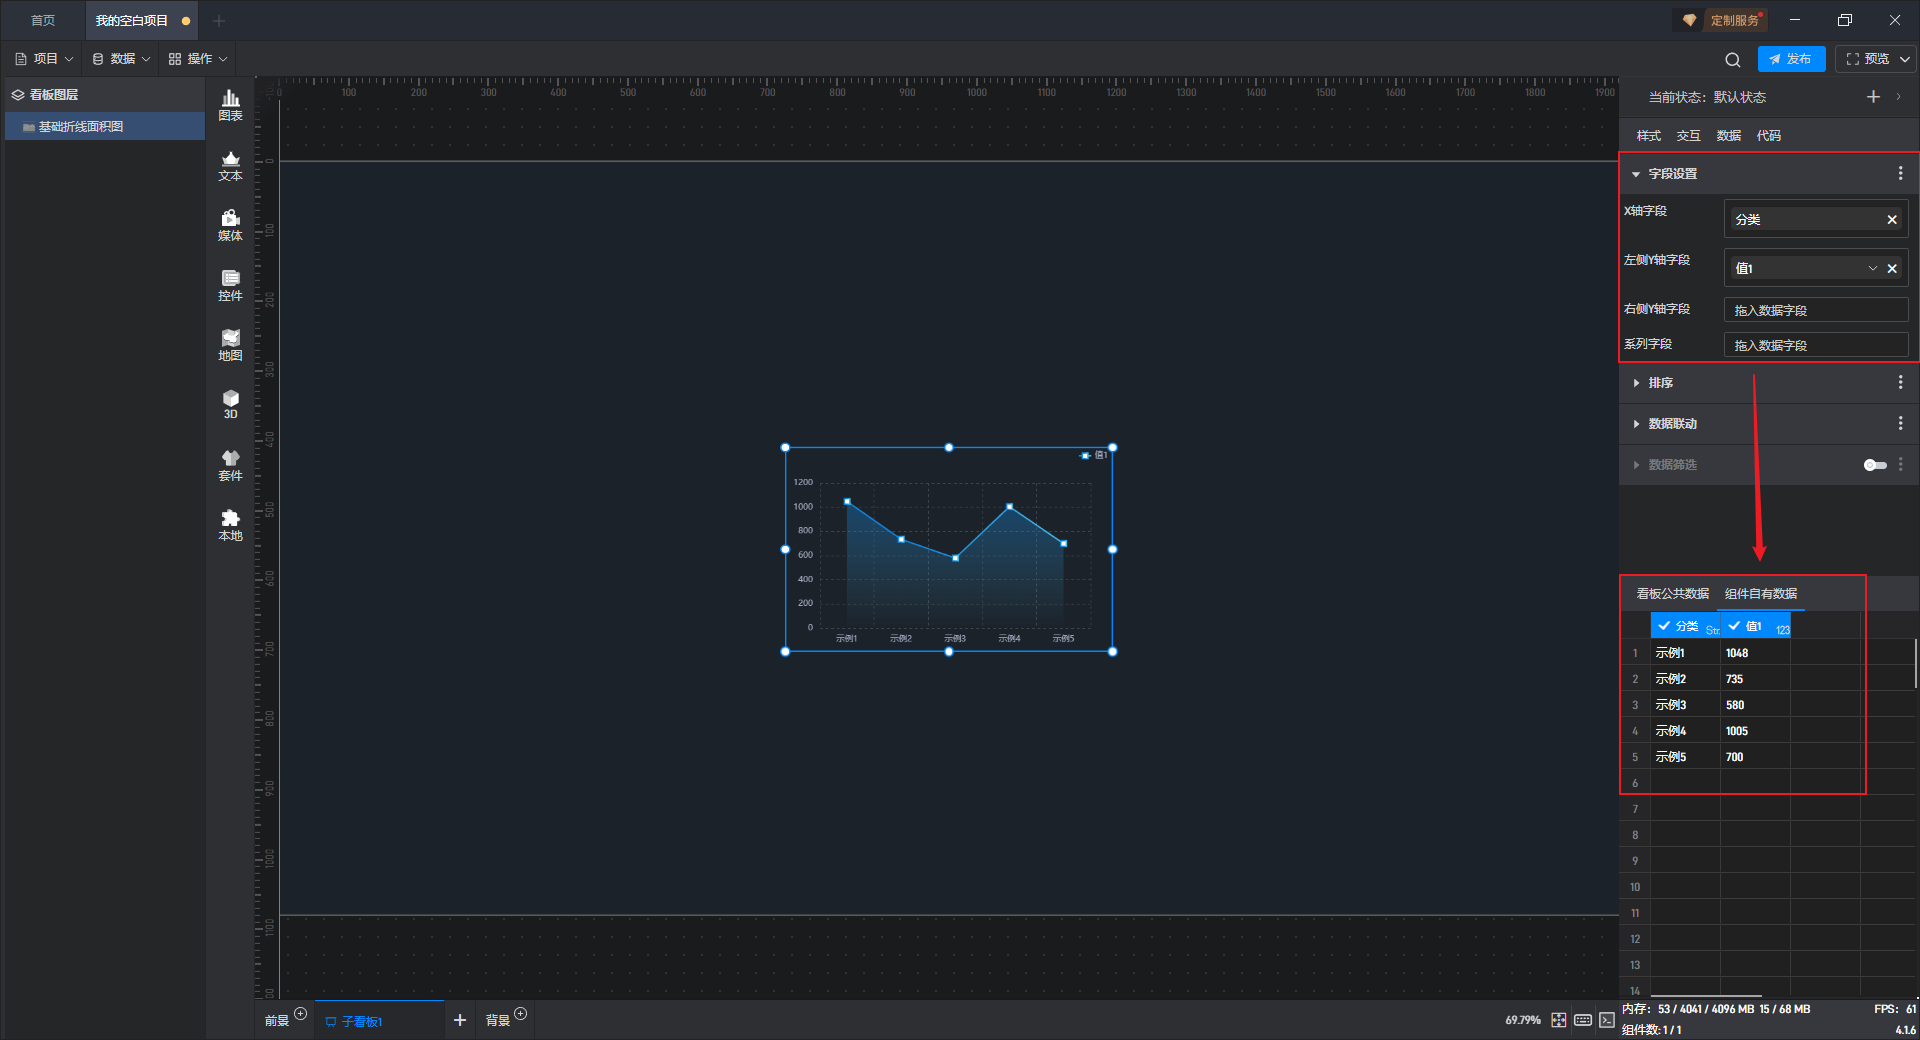This screenshot has width=1920, height=1040.
Task: Expand the 排序 section
Action: pos(1636,383)
